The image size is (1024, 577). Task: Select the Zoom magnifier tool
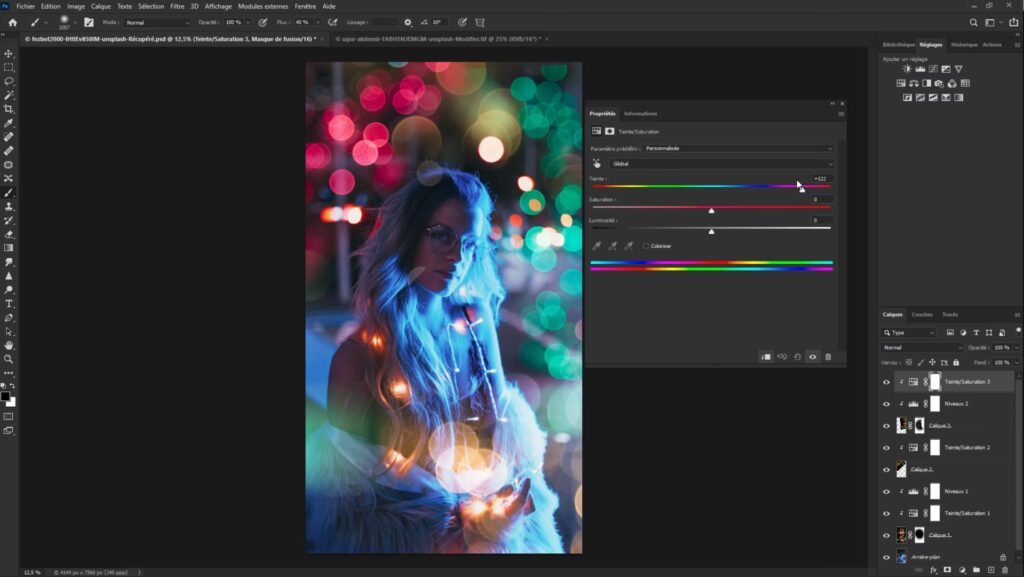[9, 358]
